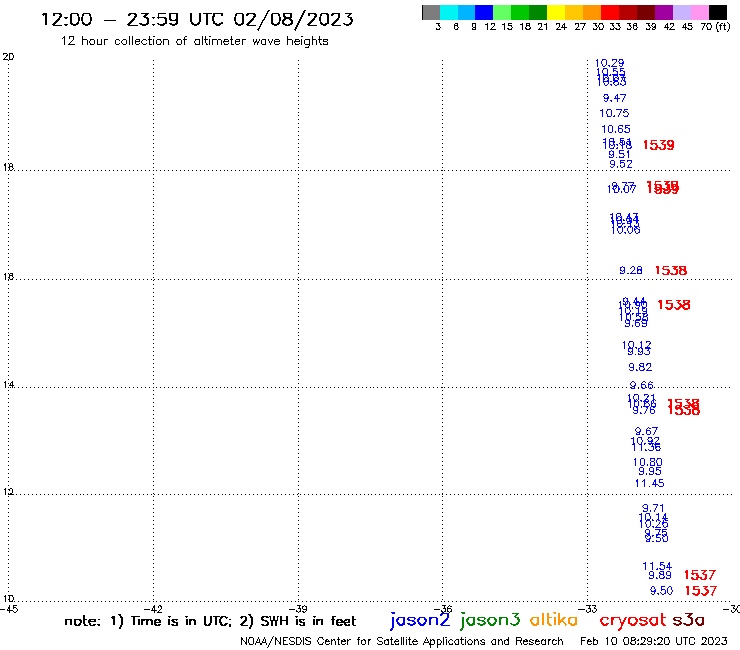740x650 pixels.
Task: Click the wave height value 9.66
Action: click(641, 385)
